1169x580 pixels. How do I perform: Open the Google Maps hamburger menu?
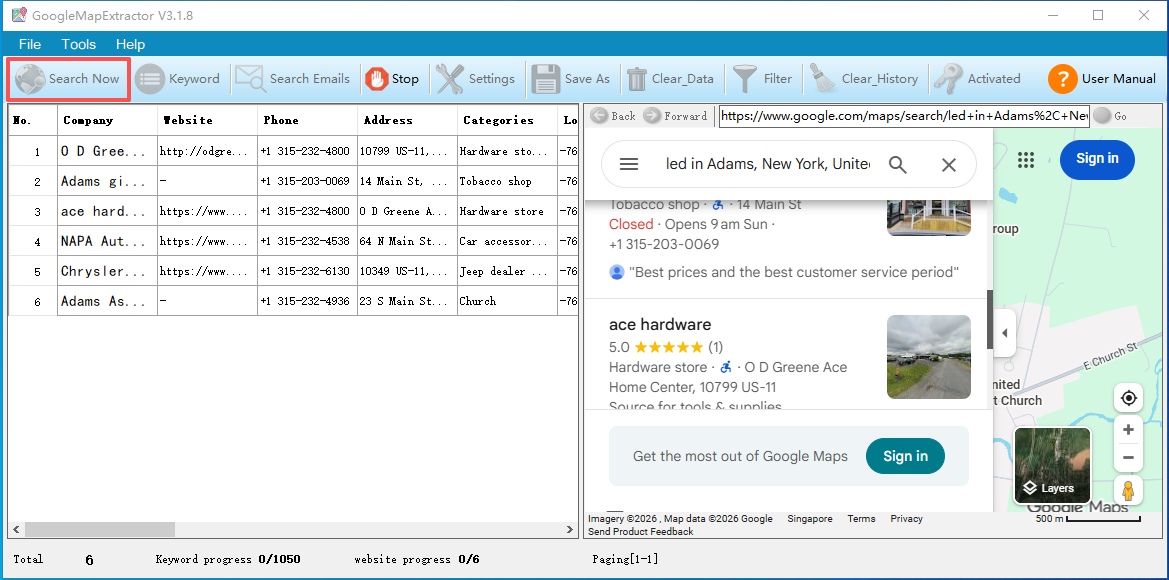click(629, 165)
